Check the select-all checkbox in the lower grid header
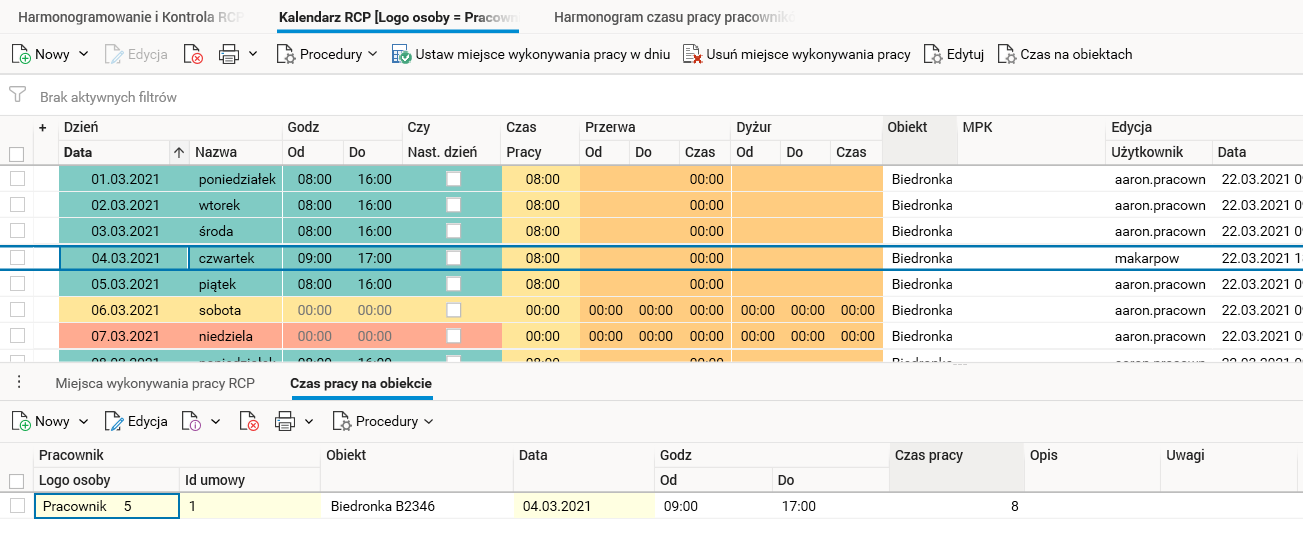Image resolution: width=1303 pixels, height=550 pixels. [x=17, y=480]
